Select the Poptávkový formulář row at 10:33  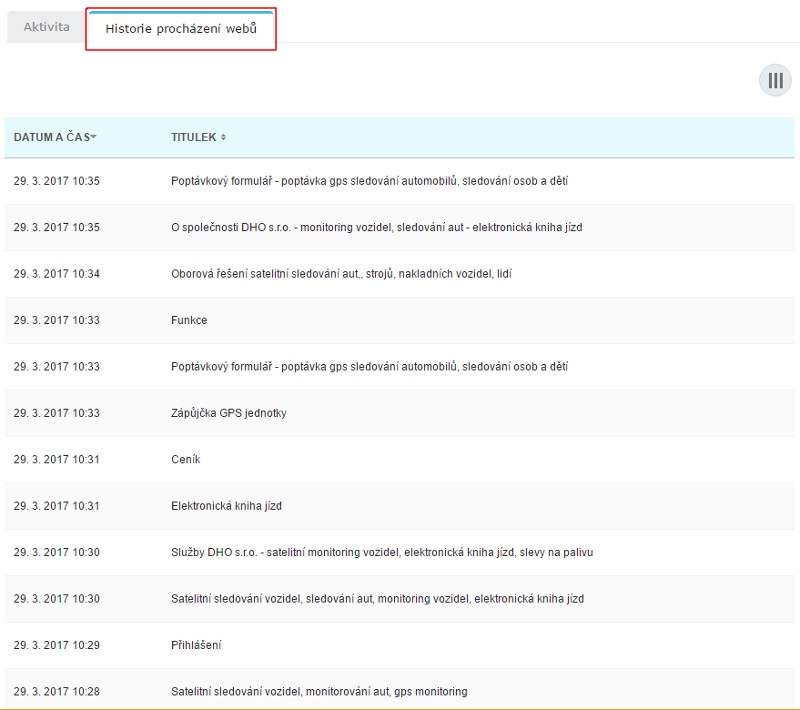pos(369,366)
